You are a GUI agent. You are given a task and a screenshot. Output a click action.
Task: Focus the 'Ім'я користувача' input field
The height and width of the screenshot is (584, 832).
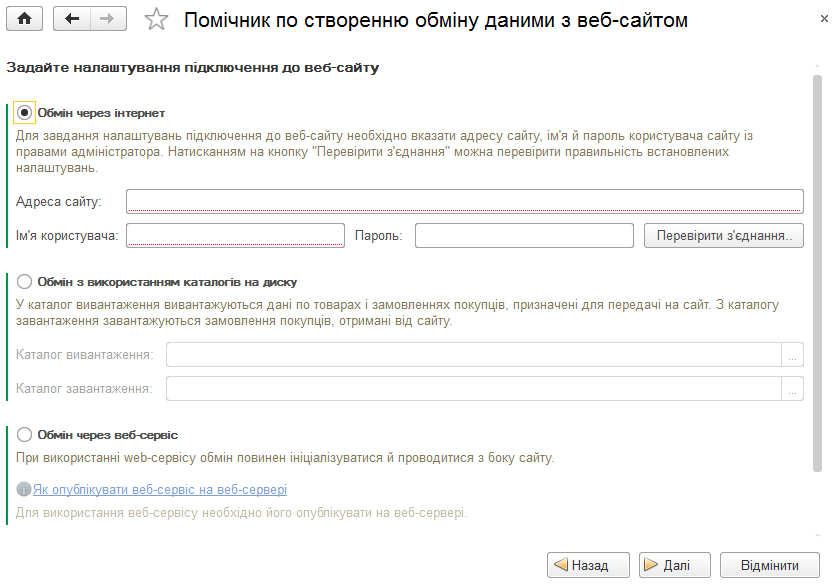pos(236,236)
